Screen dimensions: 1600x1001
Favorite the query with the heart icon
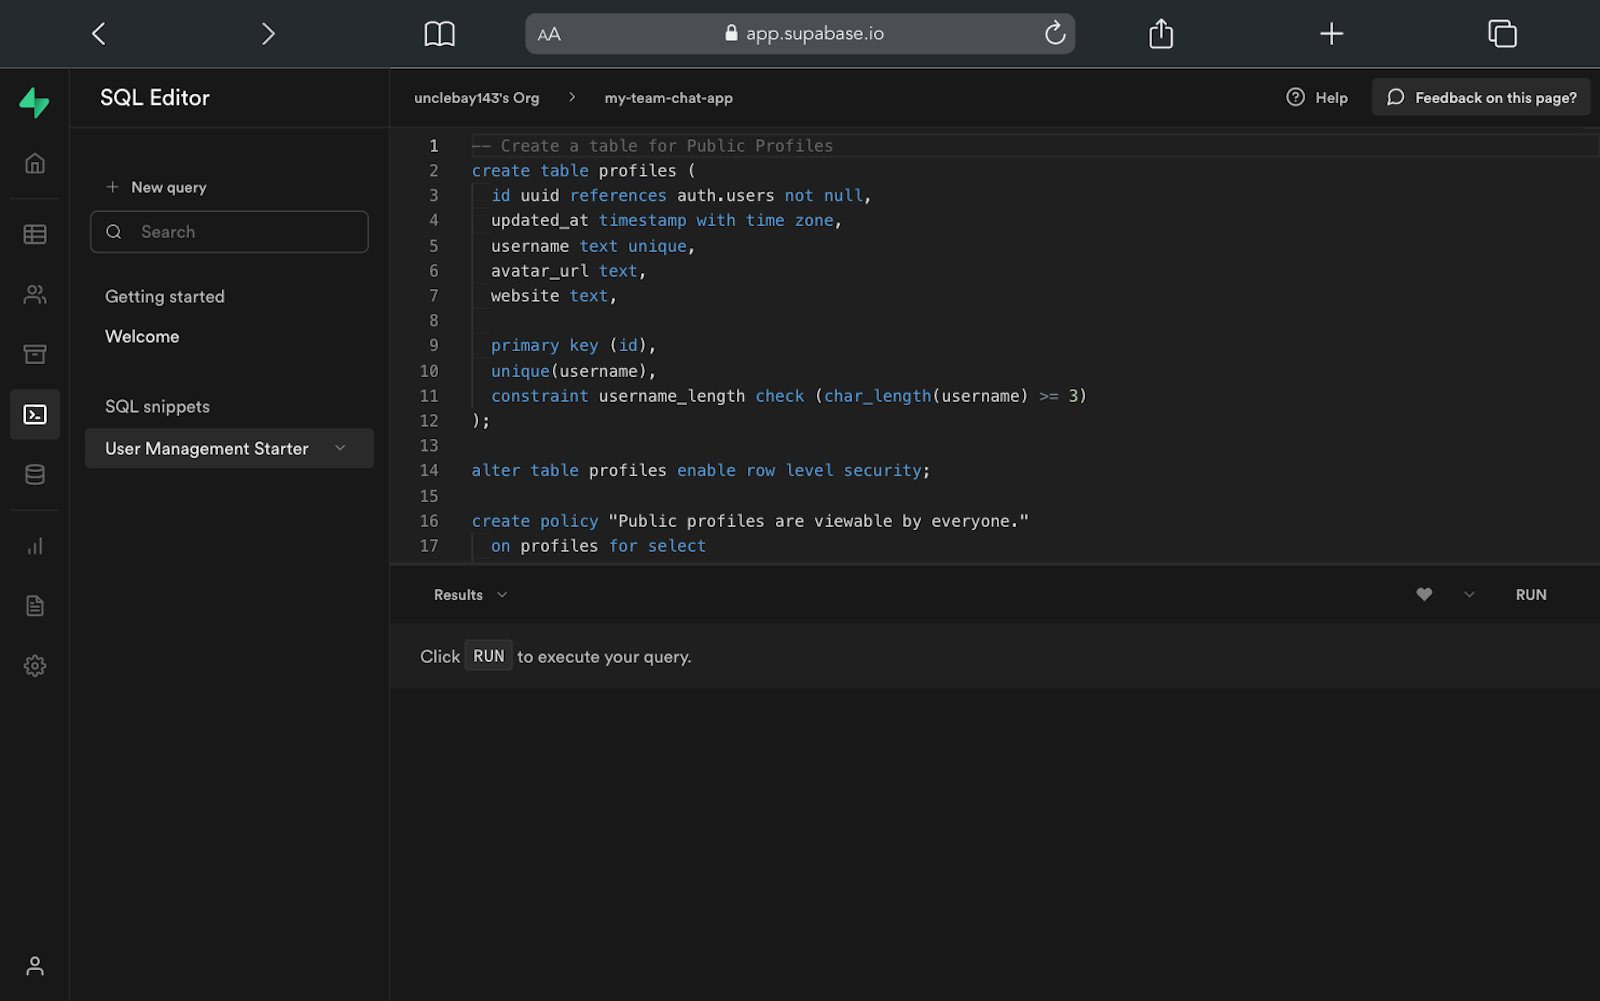coord(1423,594)
